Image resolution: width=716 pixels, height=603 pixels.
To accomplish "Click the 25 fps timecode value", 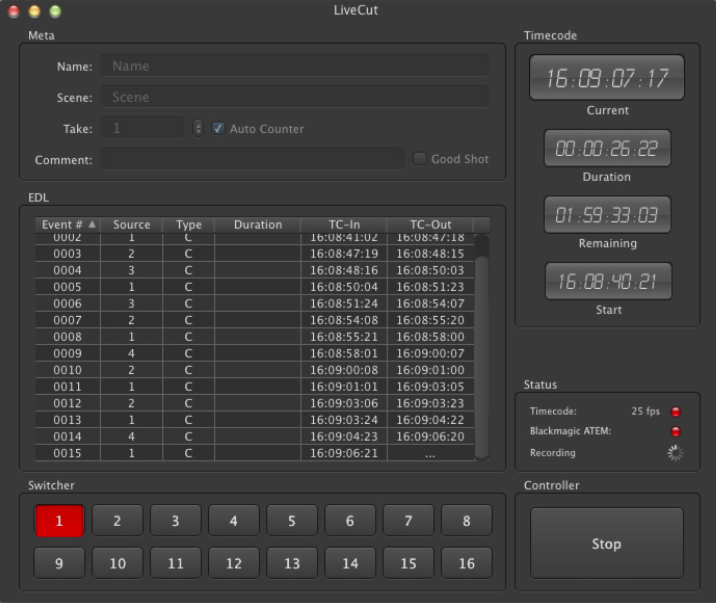I will [645, 411].
